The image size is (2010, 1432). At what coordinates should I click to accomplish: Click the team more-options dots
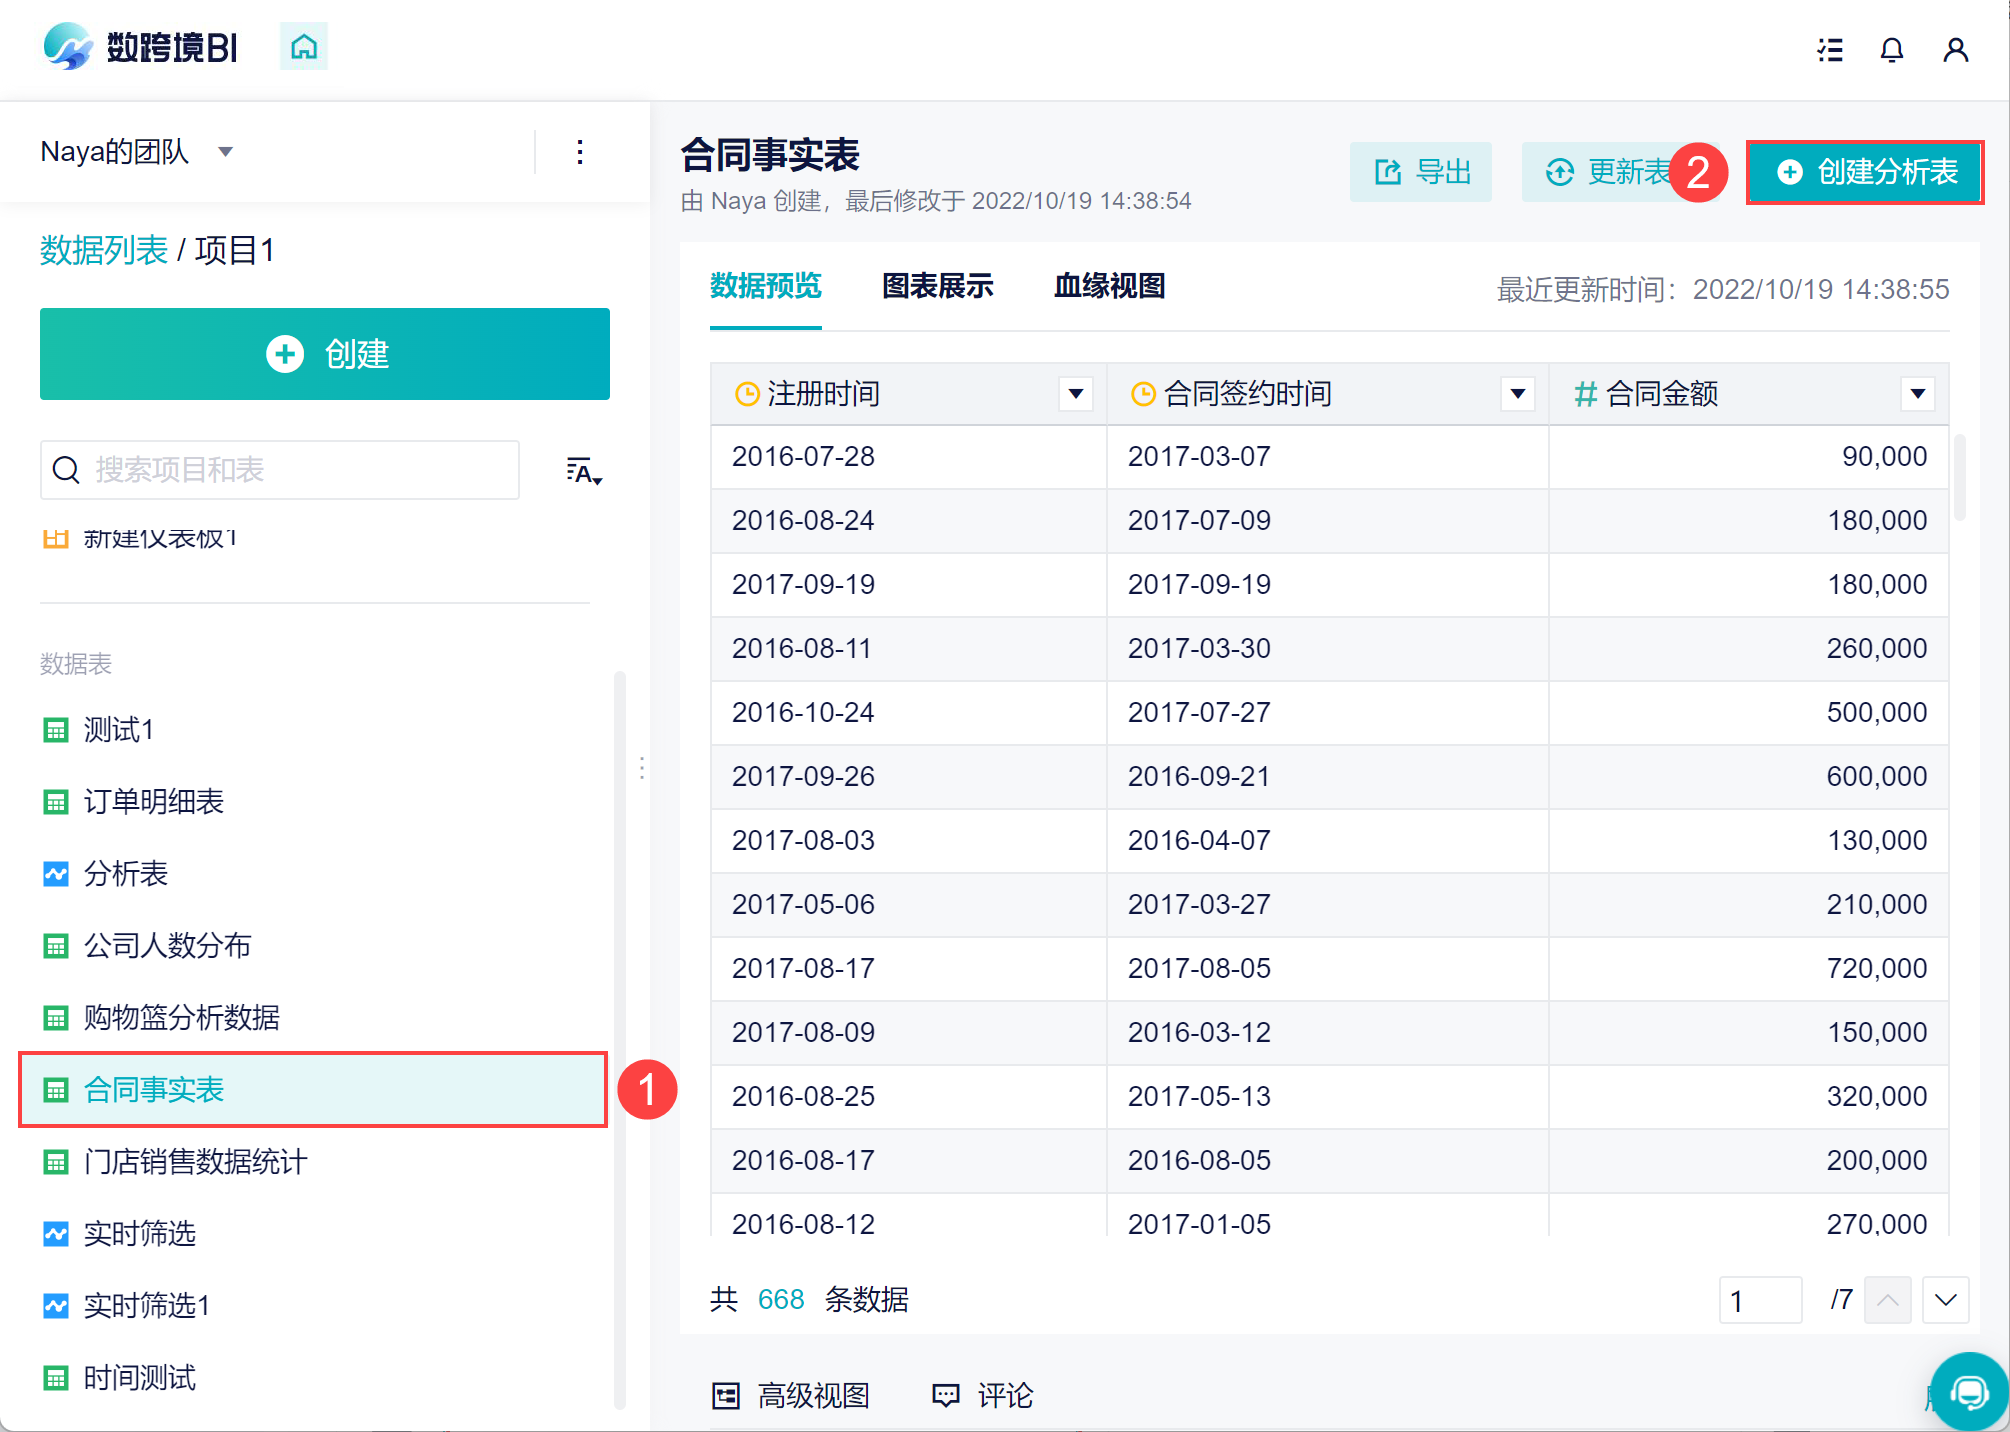pyautogui.click(x=580, y=152)
